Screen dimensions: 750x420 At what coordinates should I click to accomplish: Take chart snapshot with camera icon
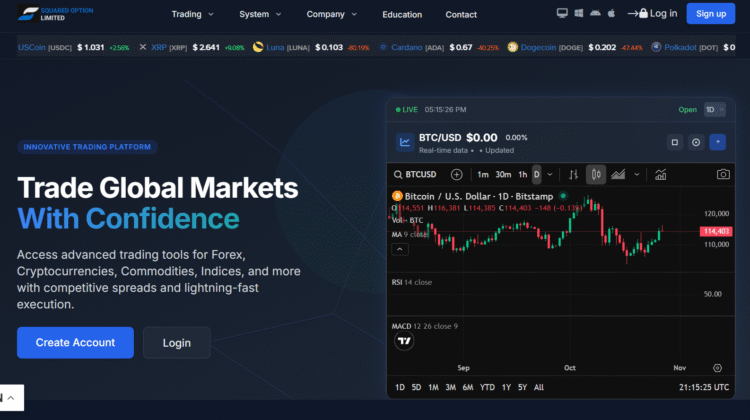pyautogui.click(x=722, y=174)
